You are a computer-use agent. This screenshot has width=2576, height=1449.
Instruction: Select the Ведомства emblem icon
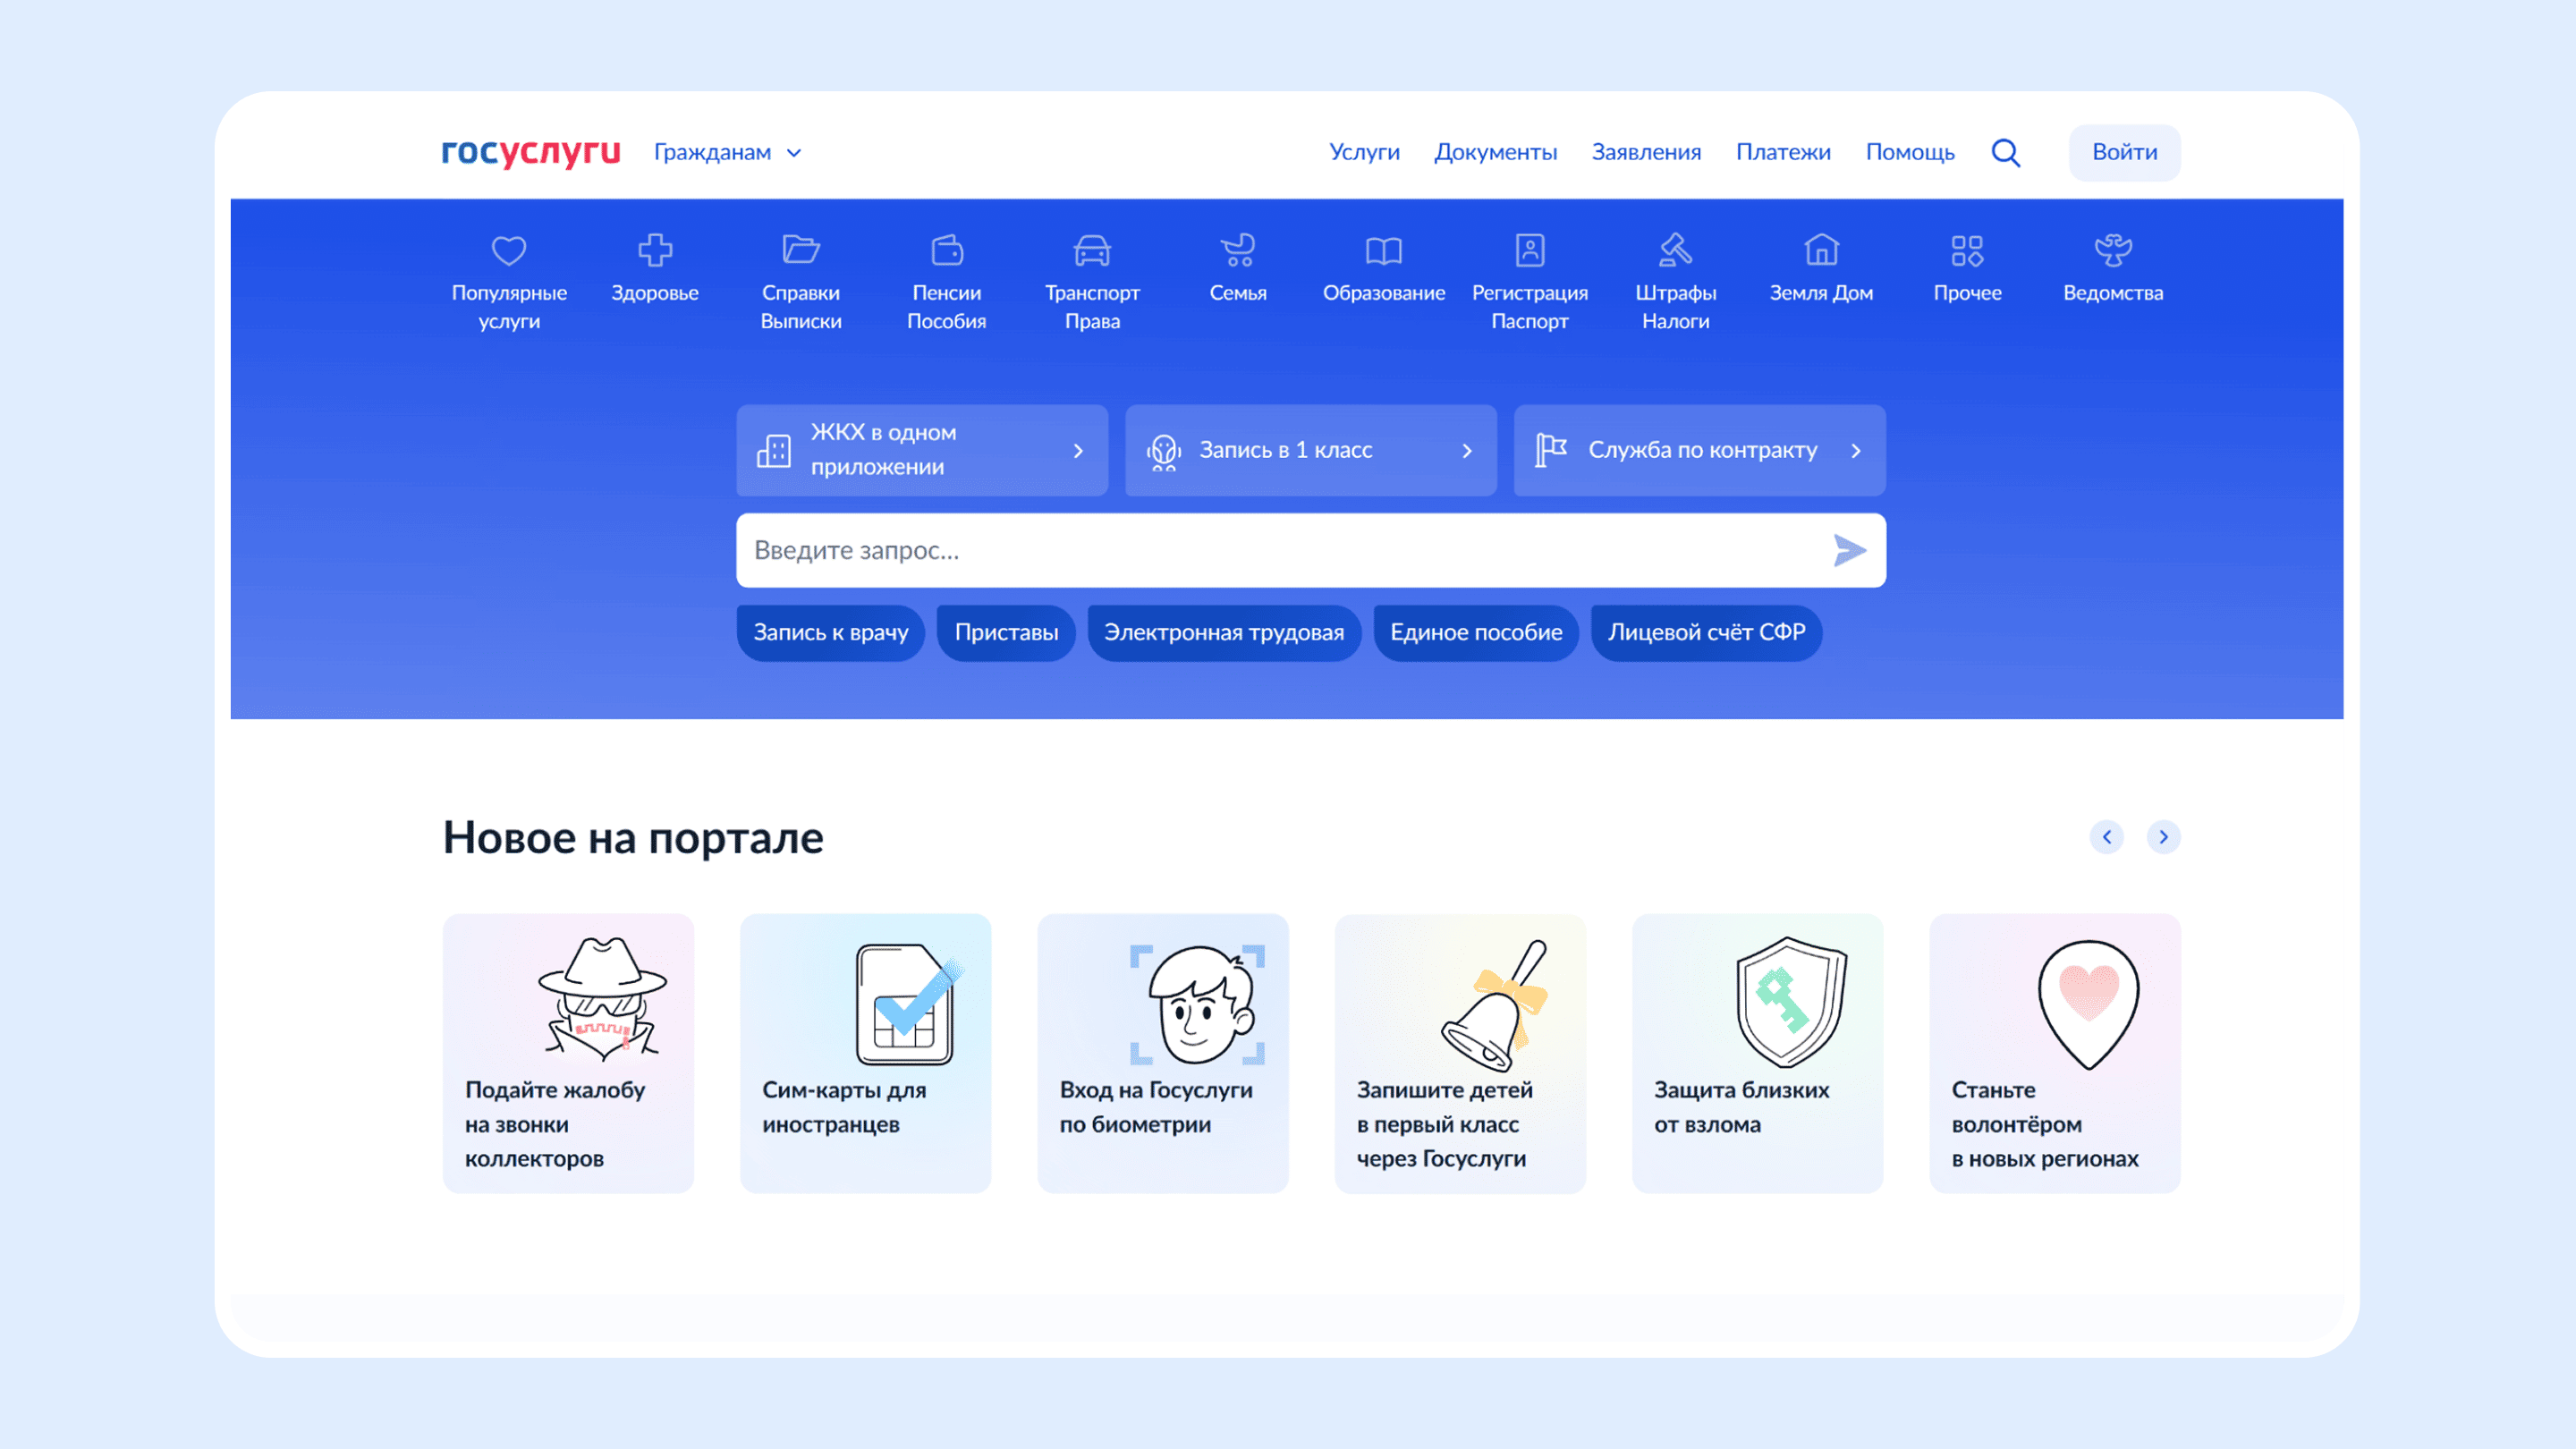point(2113,250)
